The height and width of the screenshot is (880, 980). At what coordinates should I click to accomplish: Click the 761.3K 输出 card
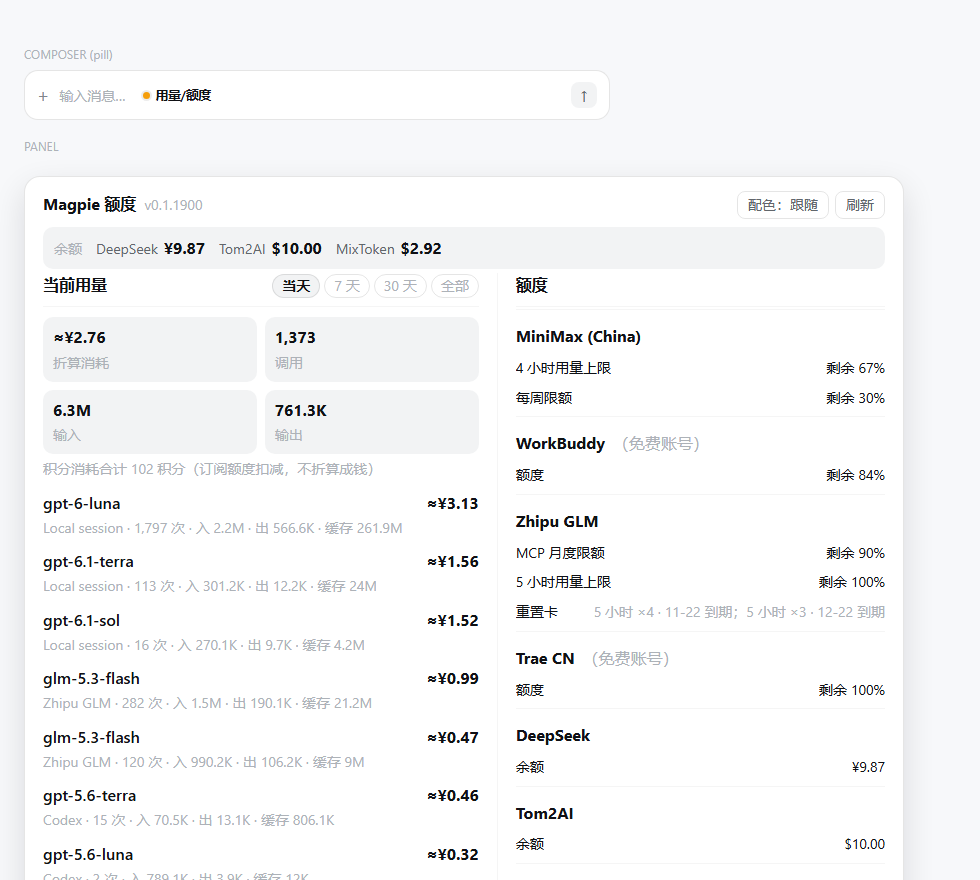click(372, 422)
